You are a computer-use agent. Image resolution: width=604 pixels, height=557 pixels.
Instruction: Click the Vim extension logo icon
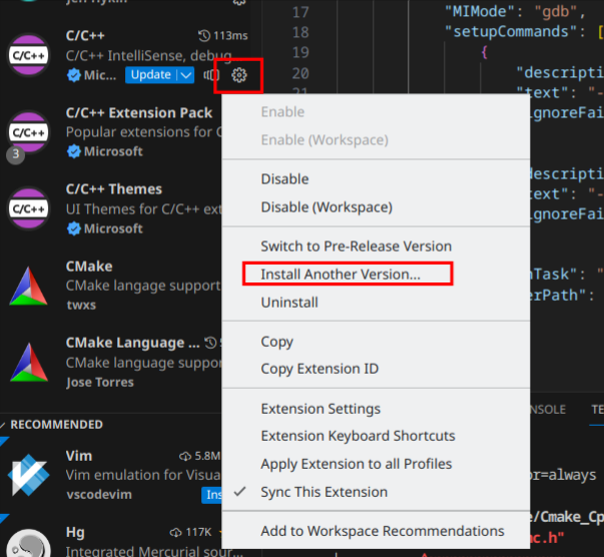coord(29,475)
